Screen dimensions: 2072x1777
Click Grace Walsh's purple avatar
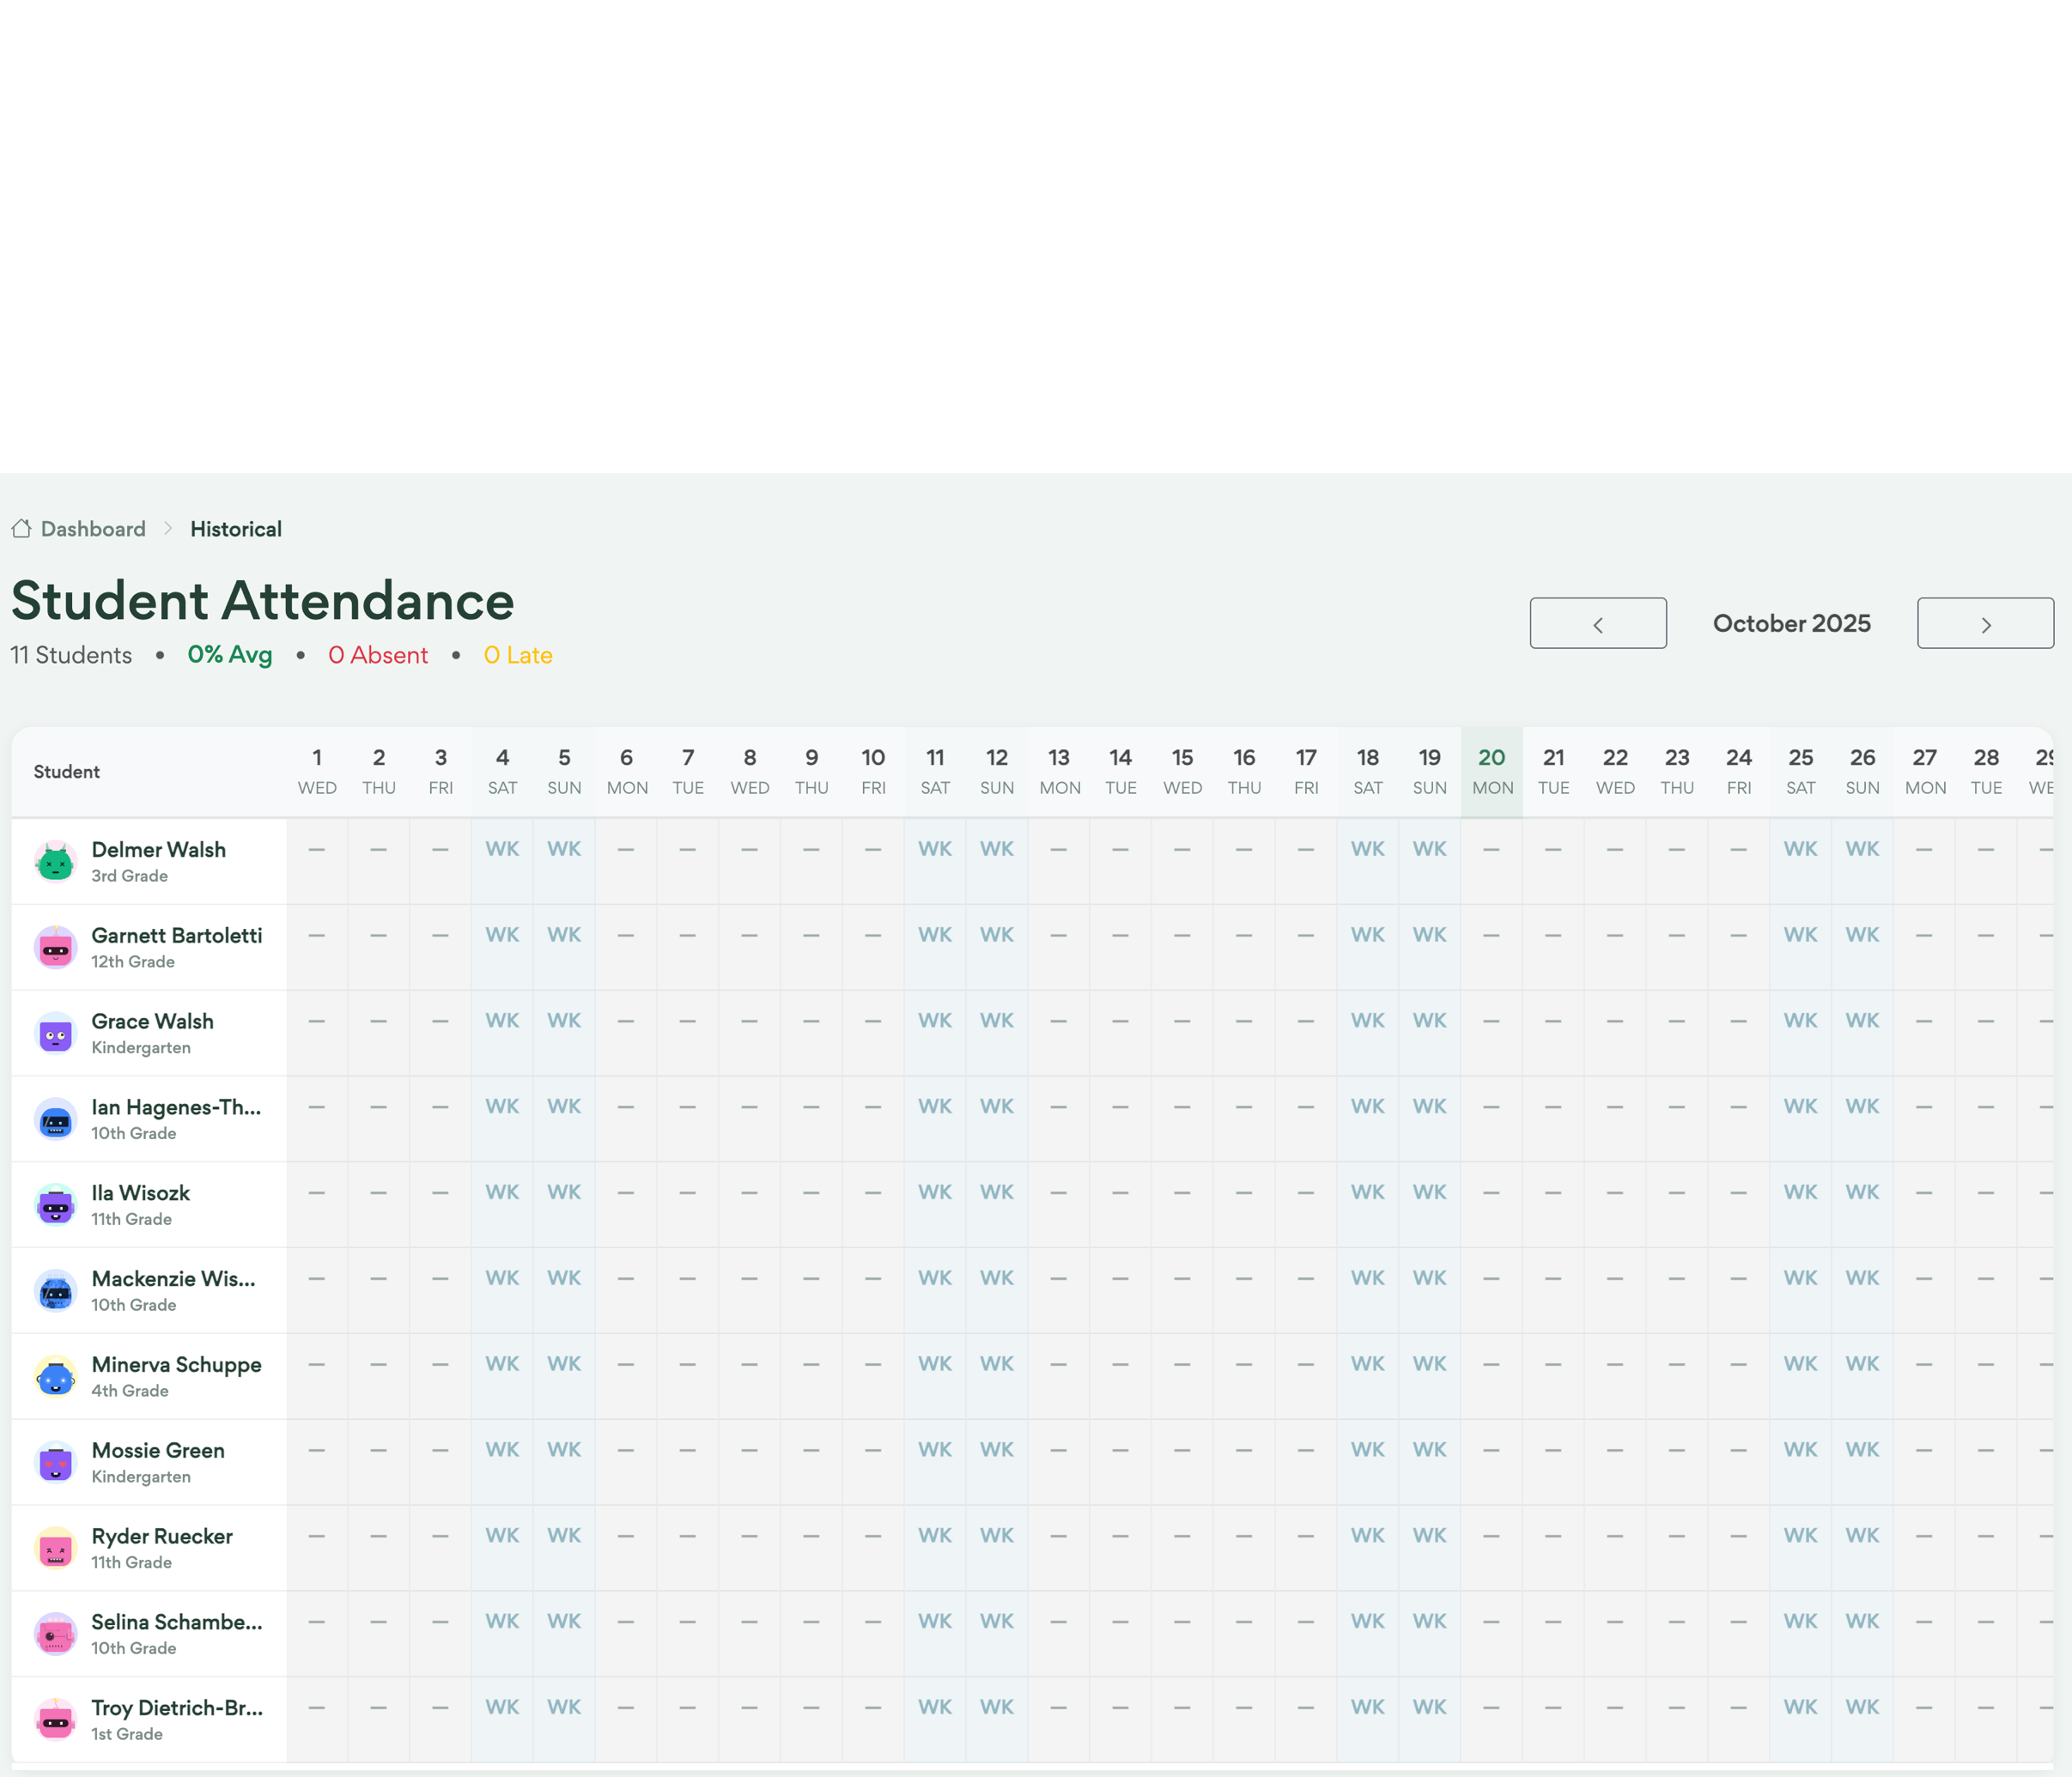click(56, 1033)
